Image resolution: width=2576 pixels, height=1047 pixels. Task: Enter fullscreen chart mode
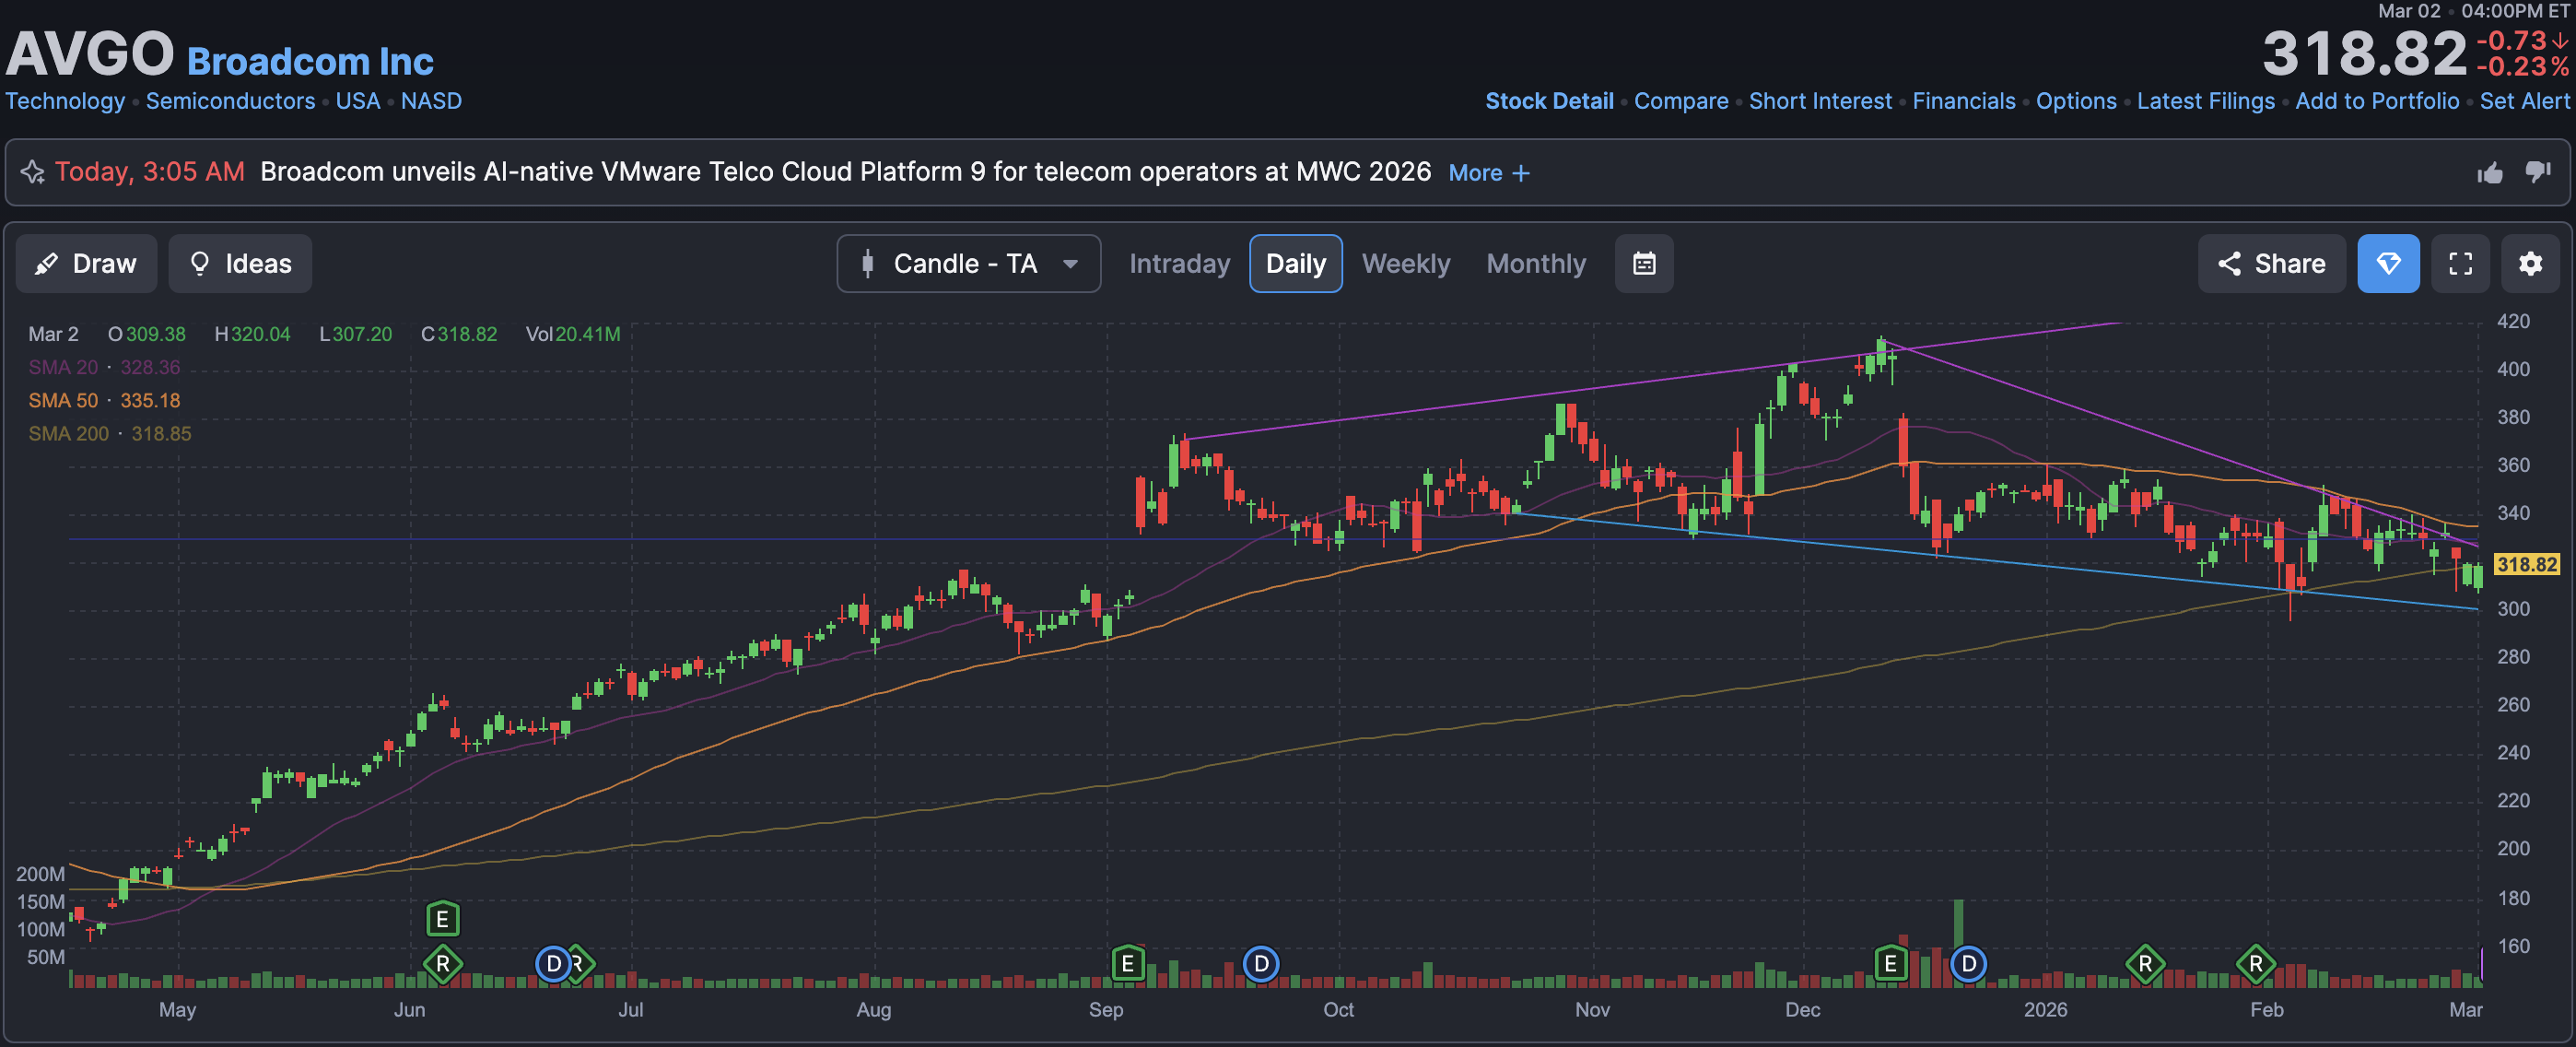point(2460,264)
